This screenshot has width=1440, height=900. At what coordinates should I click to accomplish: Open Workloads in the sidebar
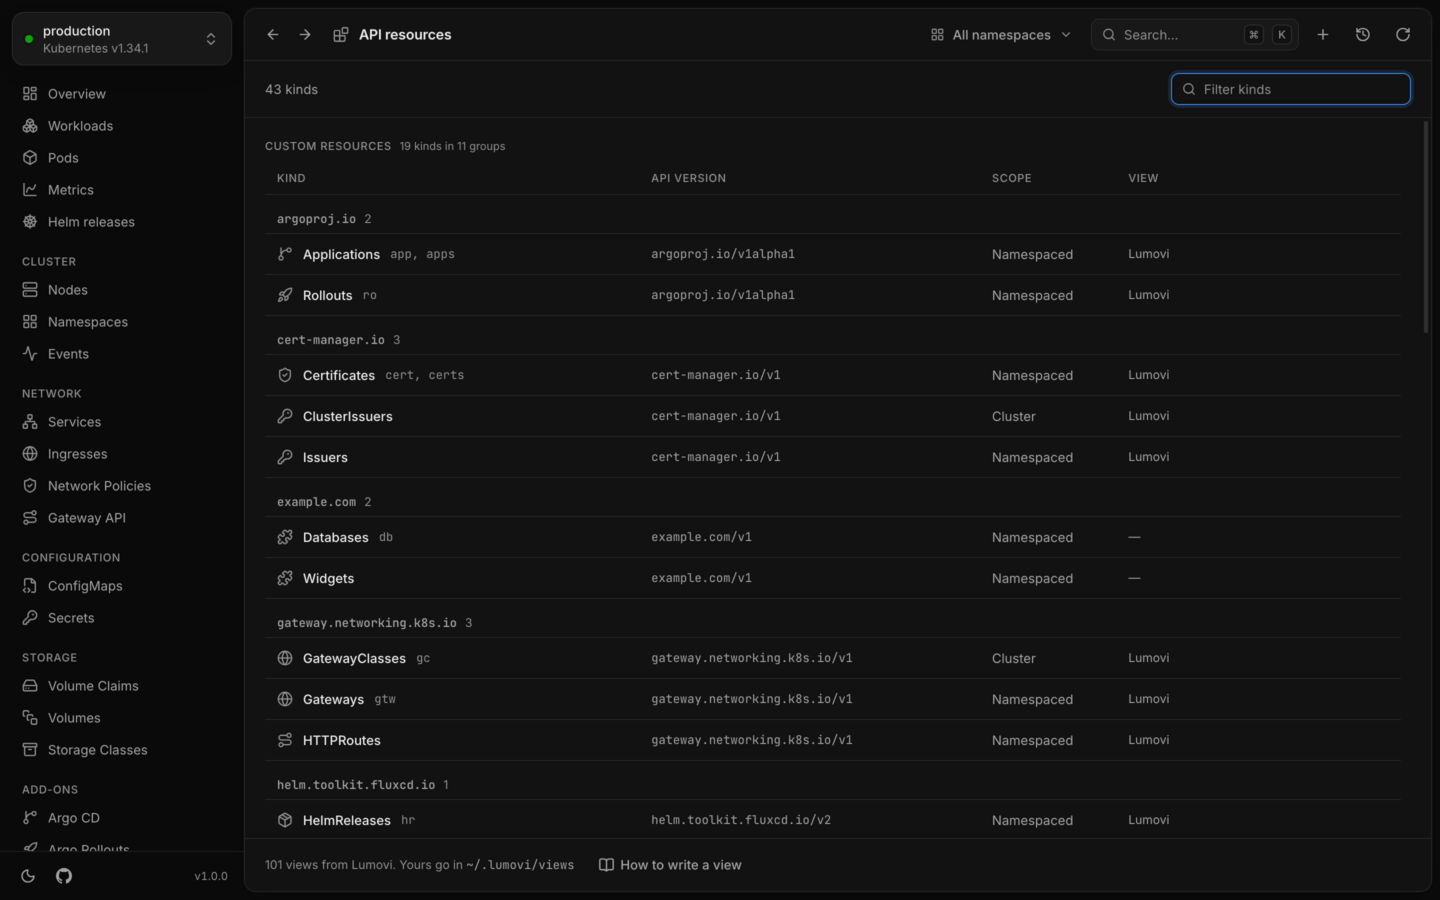(122, 126)
